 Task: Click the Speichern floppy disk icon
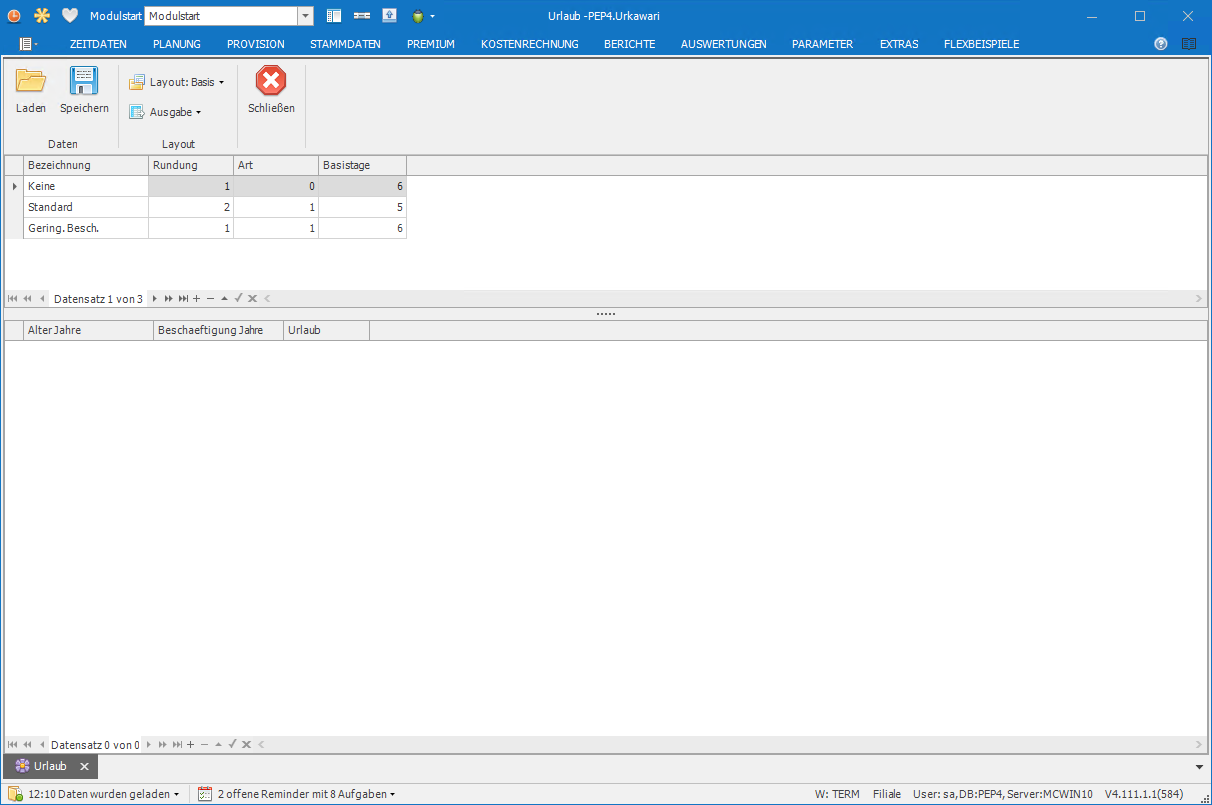[84, 81]
